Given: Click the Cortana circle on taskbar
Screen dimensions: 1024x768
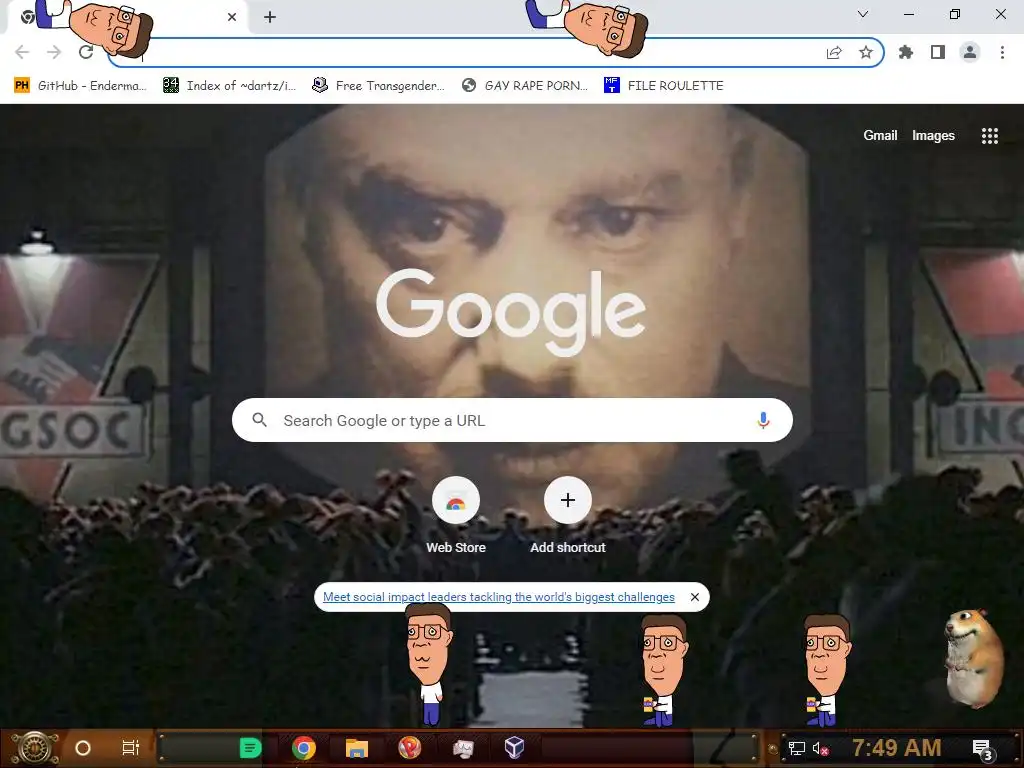Looking at the screenshot, I should coord(83,748).
